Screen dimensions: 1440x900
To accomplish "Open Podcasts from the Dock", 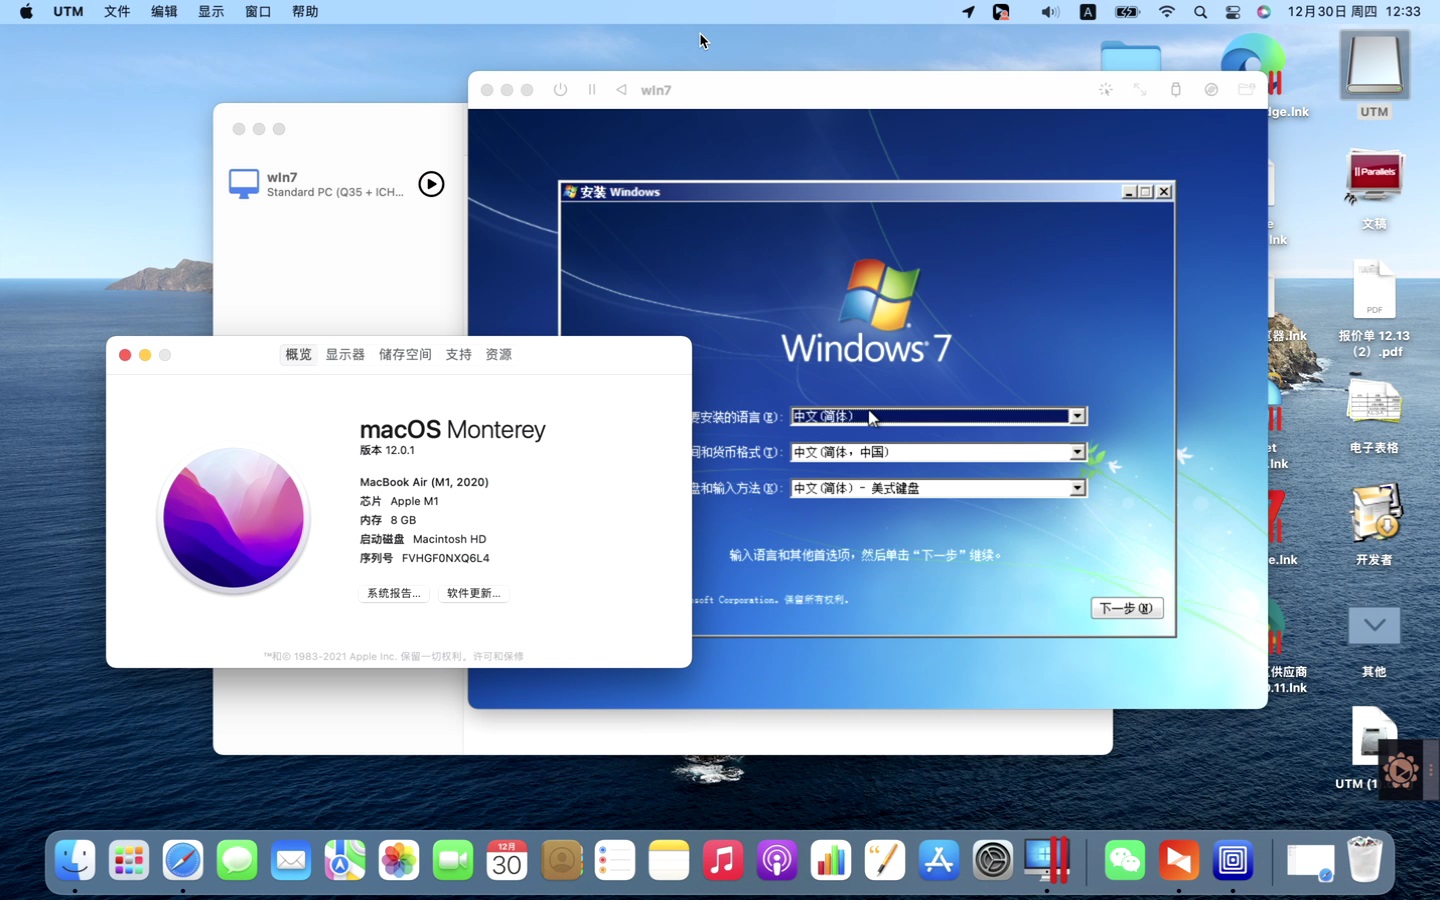I will tap(777, 860).
